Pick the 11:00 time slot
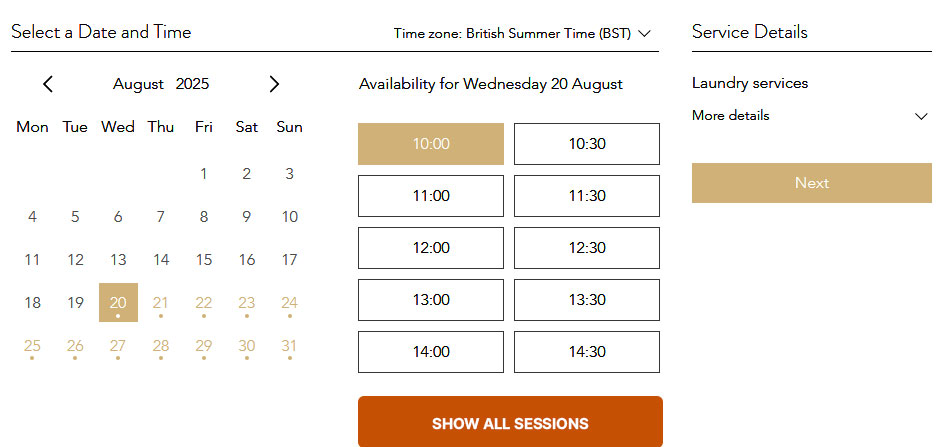Viewport: 946px width, 447px height. (431, 196)
